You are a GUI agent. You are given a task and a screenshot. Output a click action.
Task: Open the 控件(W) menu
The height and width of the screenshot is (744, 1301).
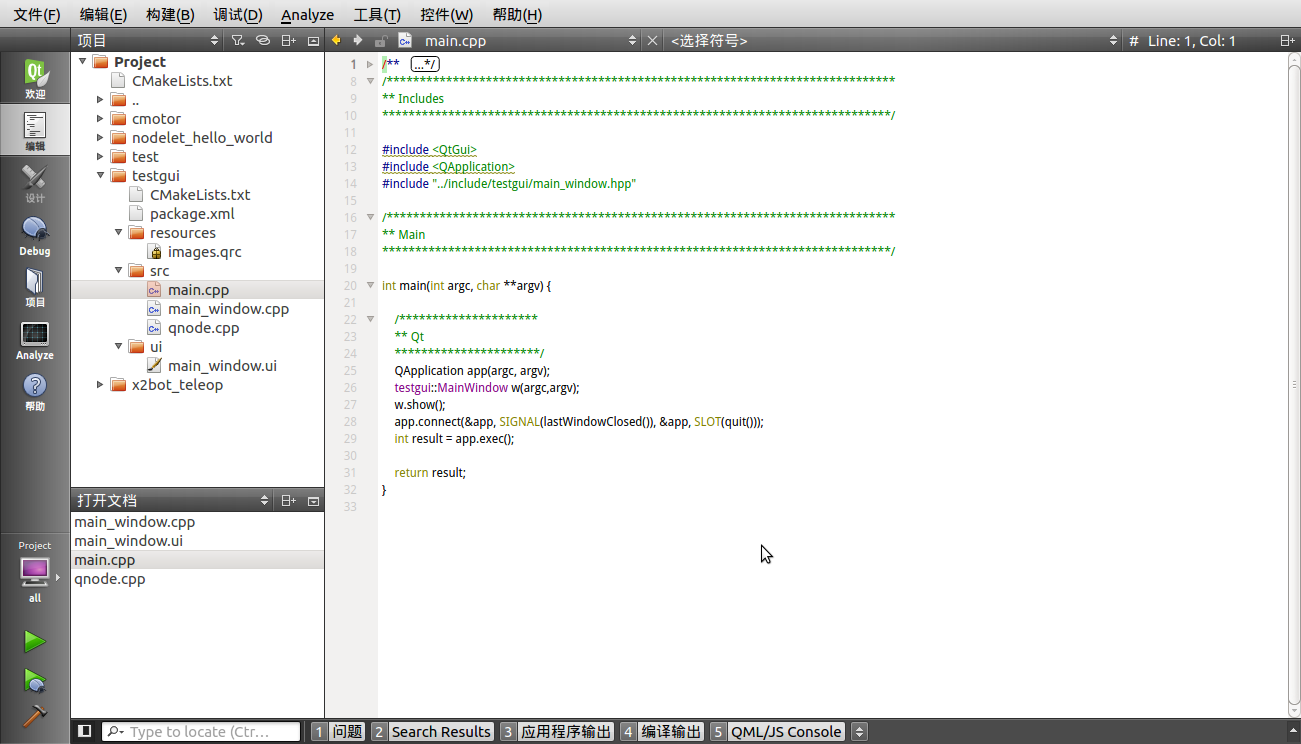tap(447, 15)
